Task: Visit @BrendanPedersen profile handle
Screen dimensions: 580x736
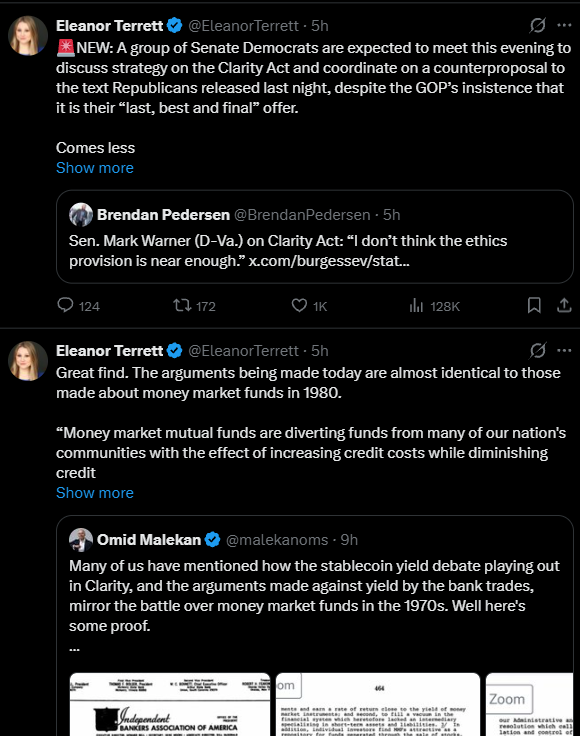Action: click(x=302, y=215)
